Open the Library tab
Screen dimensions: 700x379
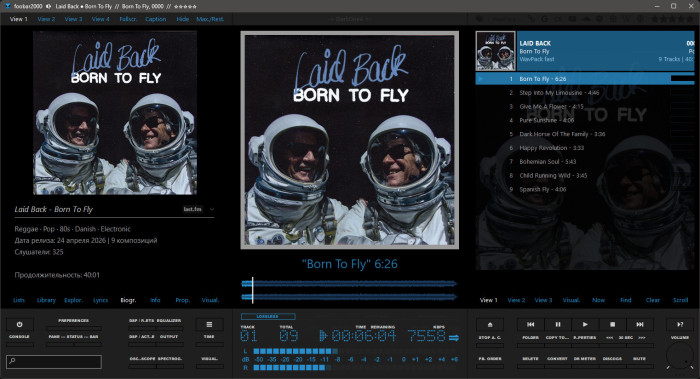(x=46, y=300)
